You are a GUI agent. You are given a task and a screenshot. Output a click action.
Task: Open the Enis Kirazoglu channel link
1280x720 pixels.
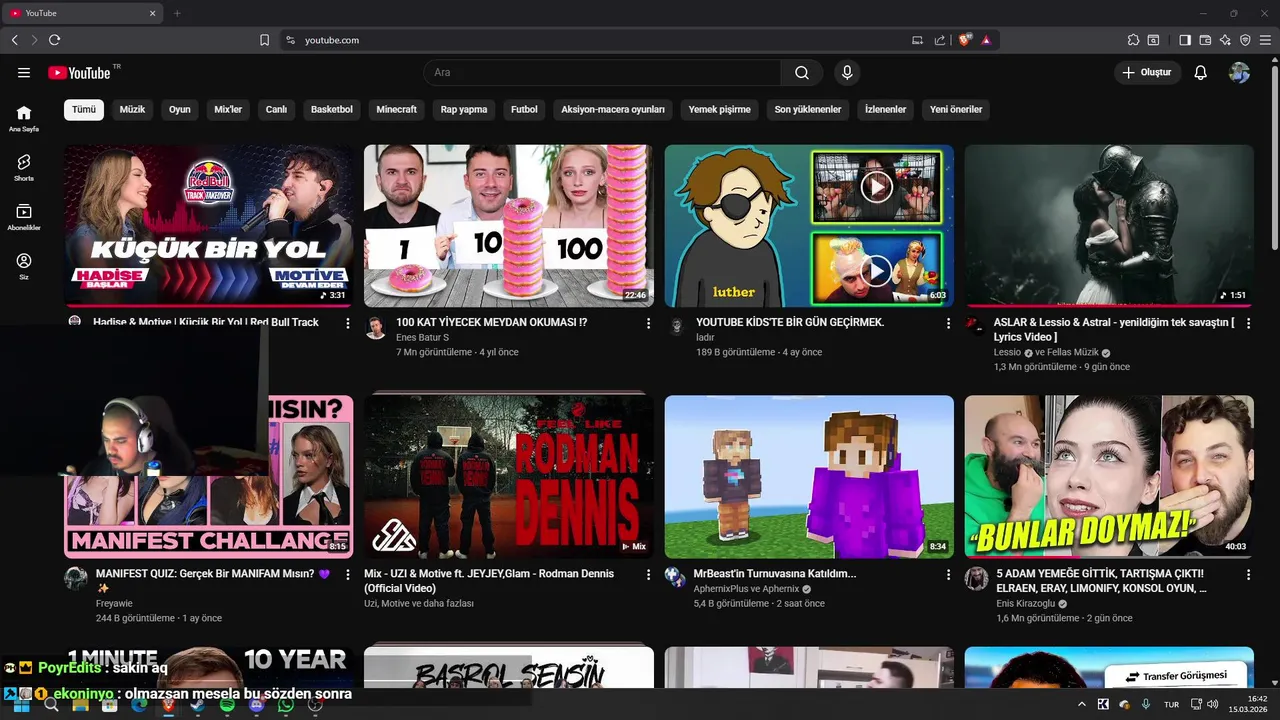coord(1025,604)
